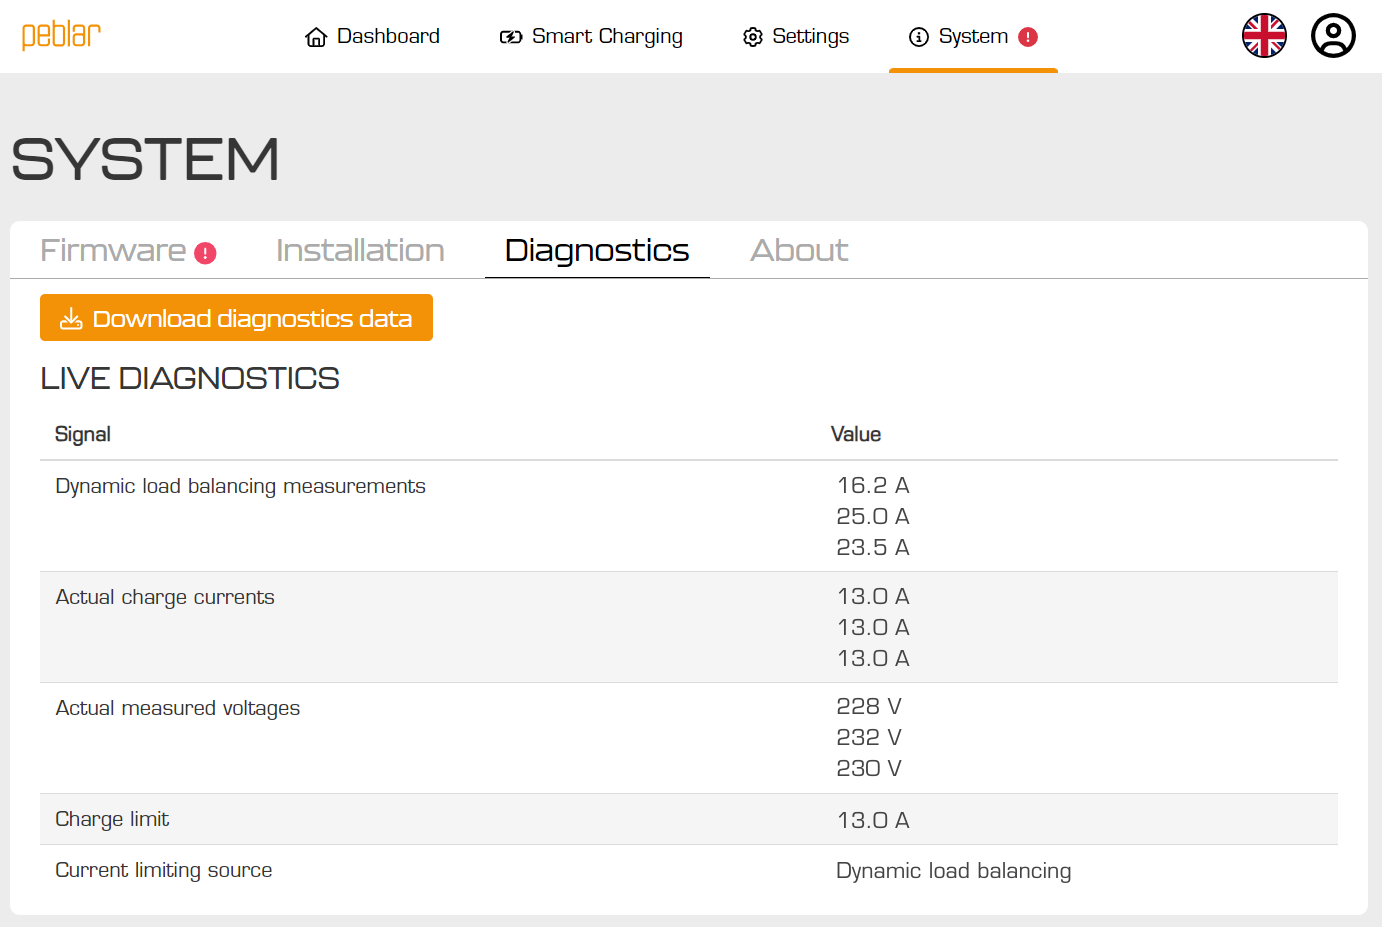The height and width of the screenshot is (927, 1382).
Task: Click the download icon in orange button
Action: [x=71, y=319]
